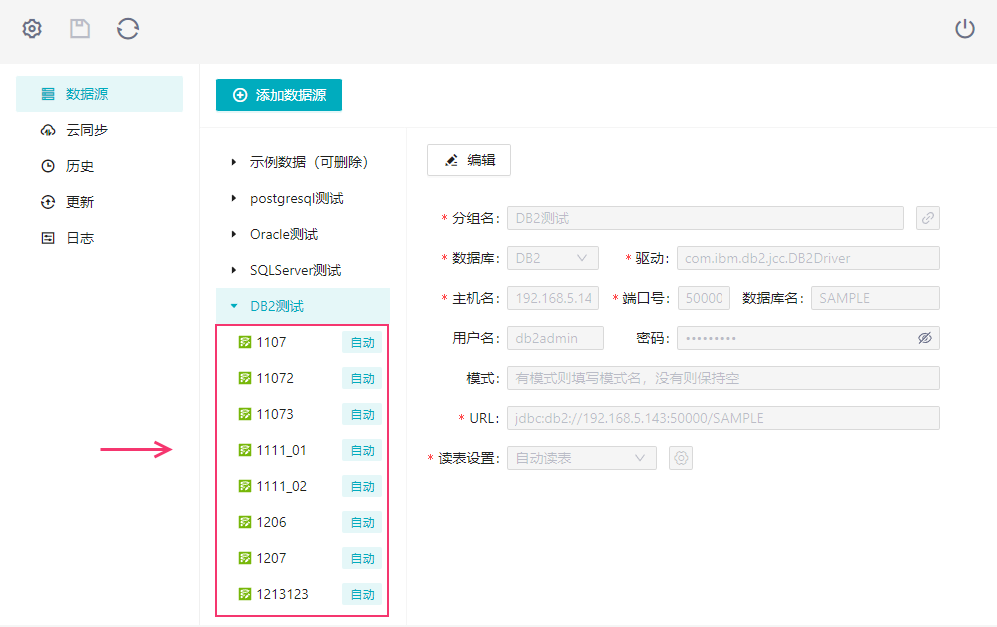Click the 自动 tag on row 1206
The image size is (997, 627).
[362, 522]
